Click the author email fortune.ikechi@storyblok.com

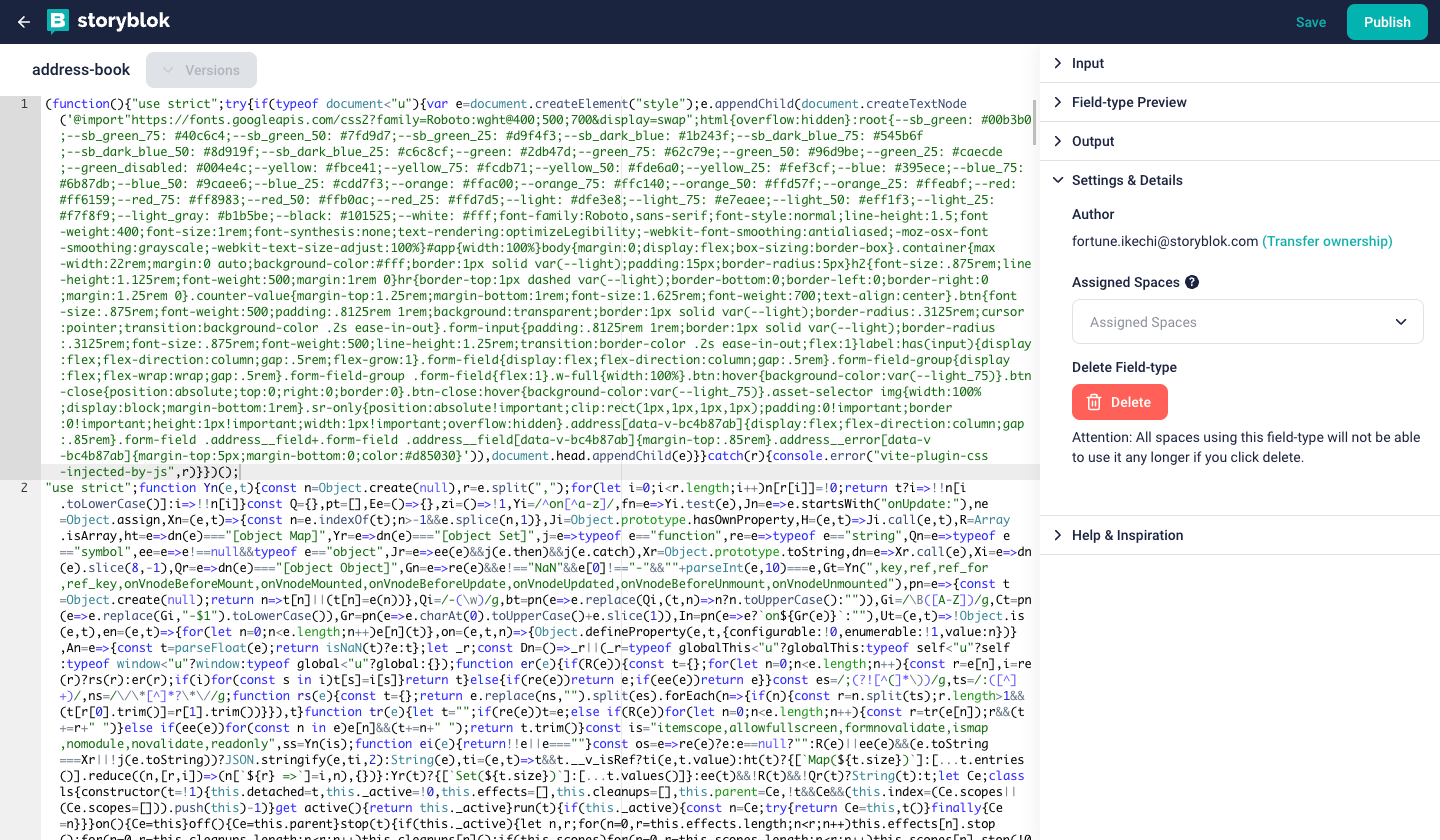coord(1165,241)
